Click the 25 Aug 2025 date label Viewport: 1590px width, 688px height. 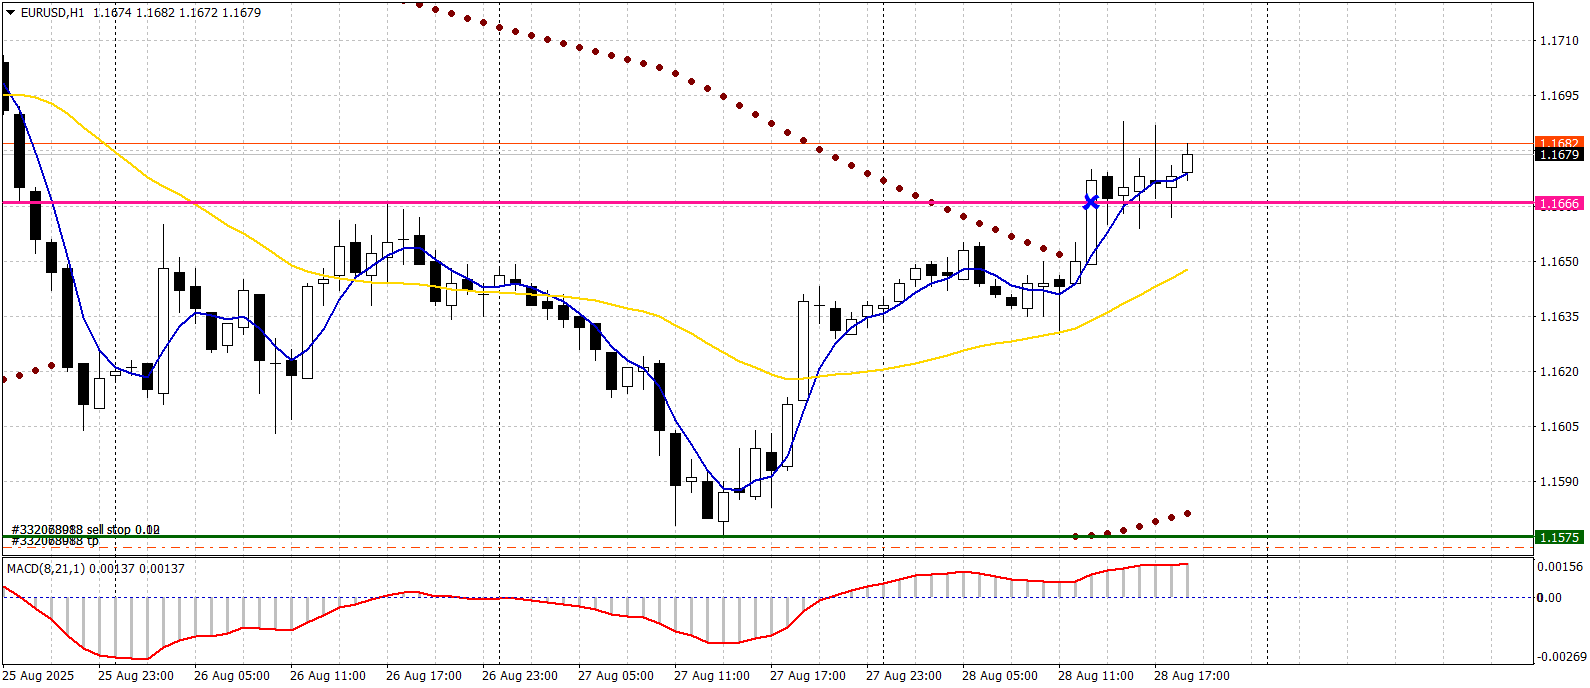pos(40,676)
